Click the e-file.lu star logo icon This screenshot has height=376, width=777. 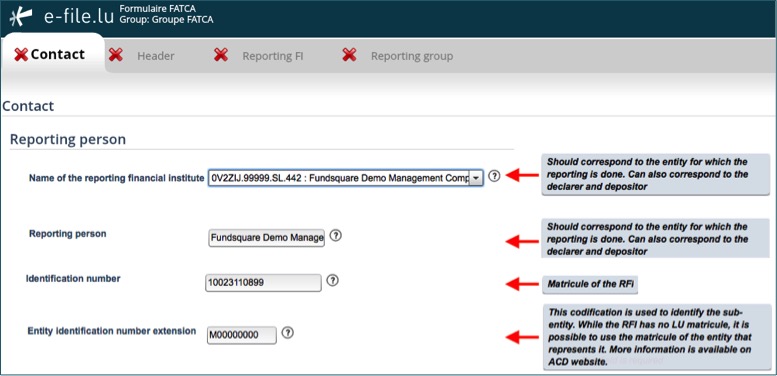21,16
